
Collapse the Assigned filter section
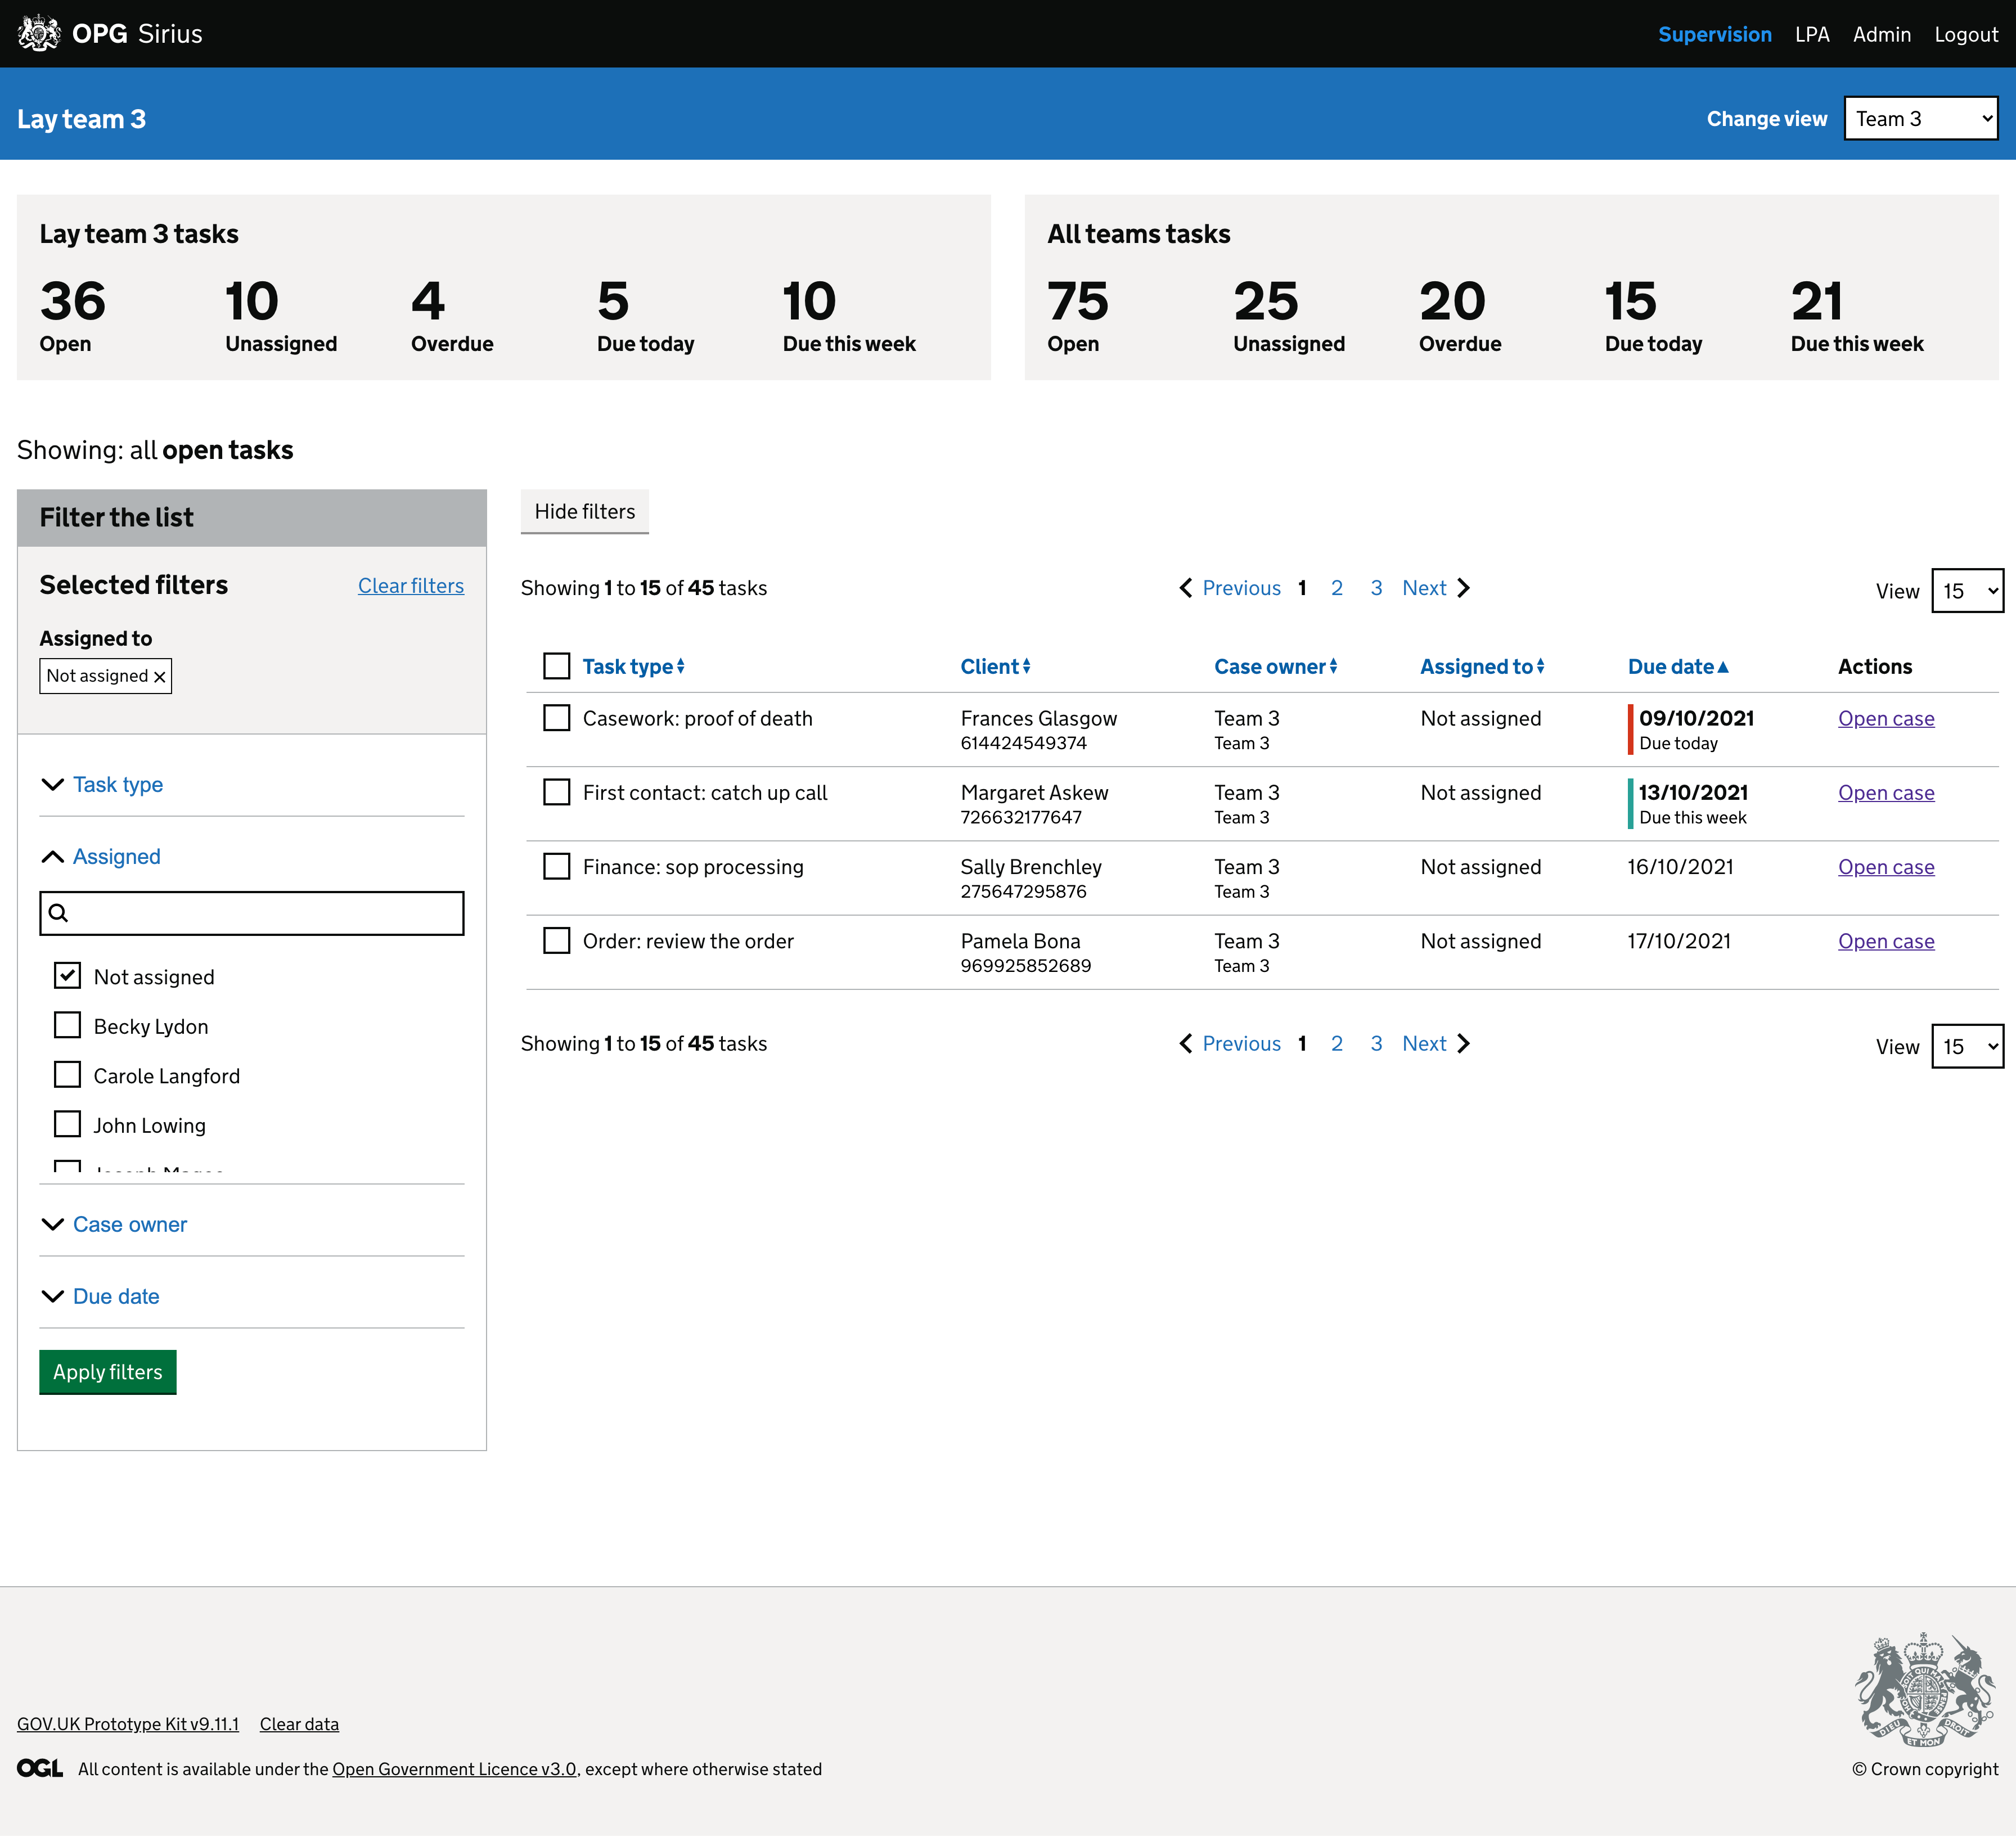(101, 857)
